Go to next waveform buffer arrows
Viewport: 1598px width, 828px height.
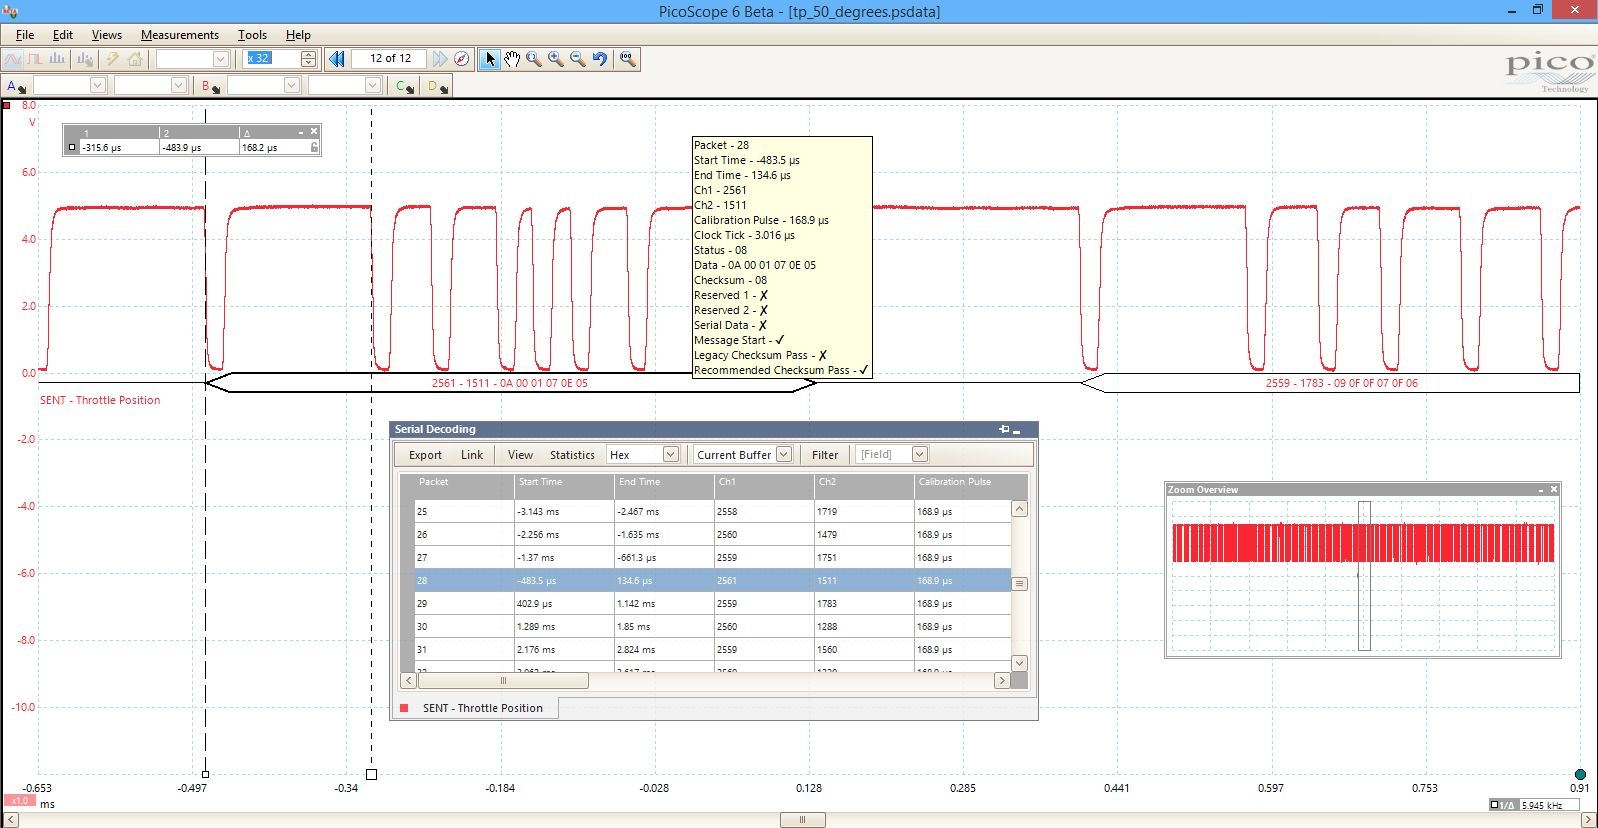[x=439, y=59]
